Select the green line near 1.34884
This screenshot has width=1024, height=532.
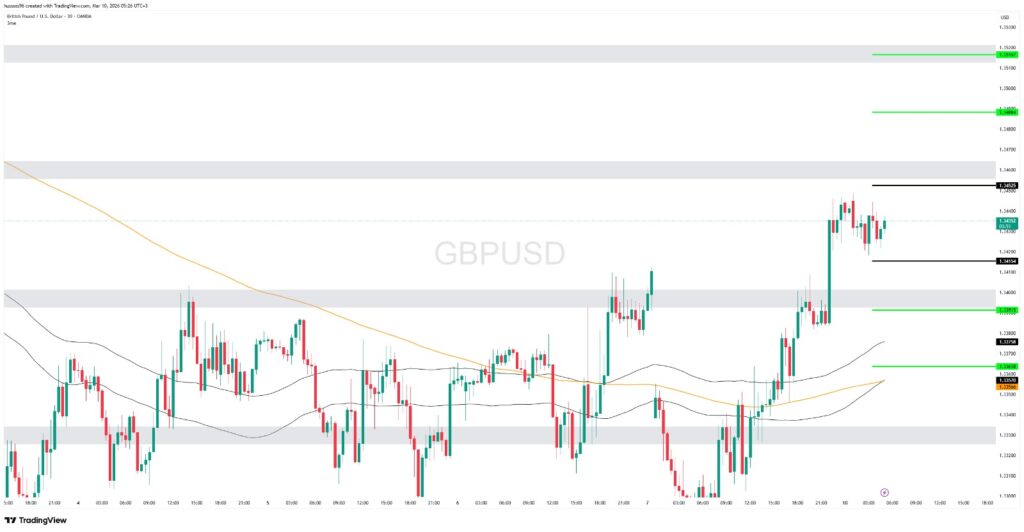930,112
